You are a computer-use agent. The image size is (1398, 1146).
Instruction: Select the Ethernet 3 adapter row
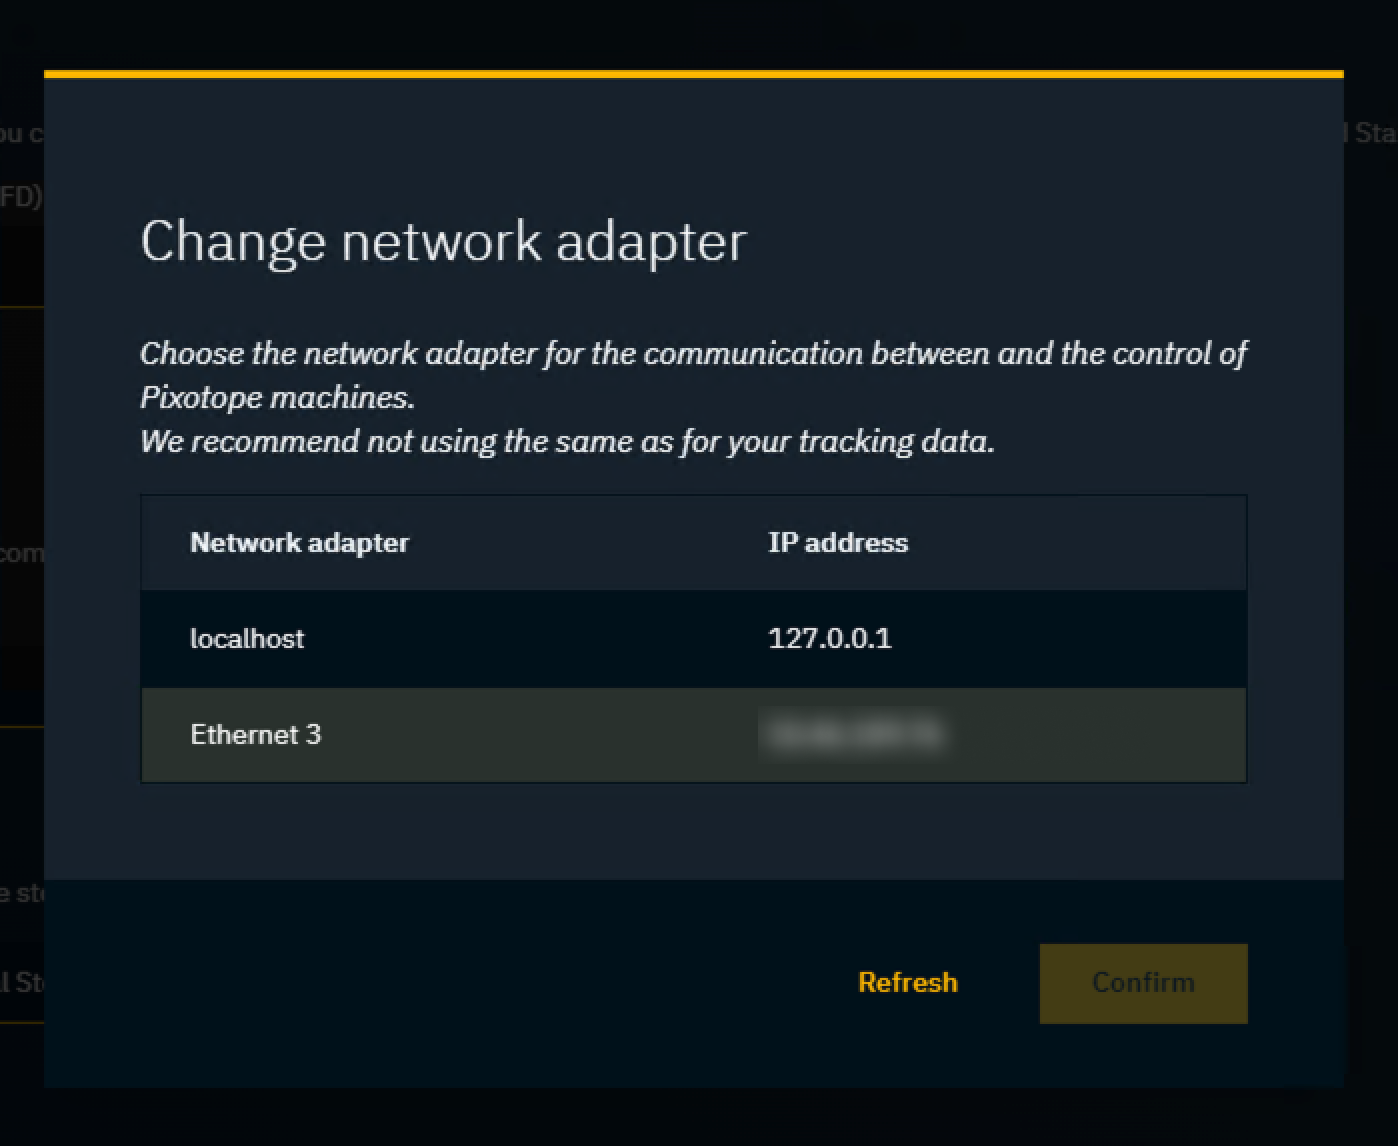tap(693, 735)
